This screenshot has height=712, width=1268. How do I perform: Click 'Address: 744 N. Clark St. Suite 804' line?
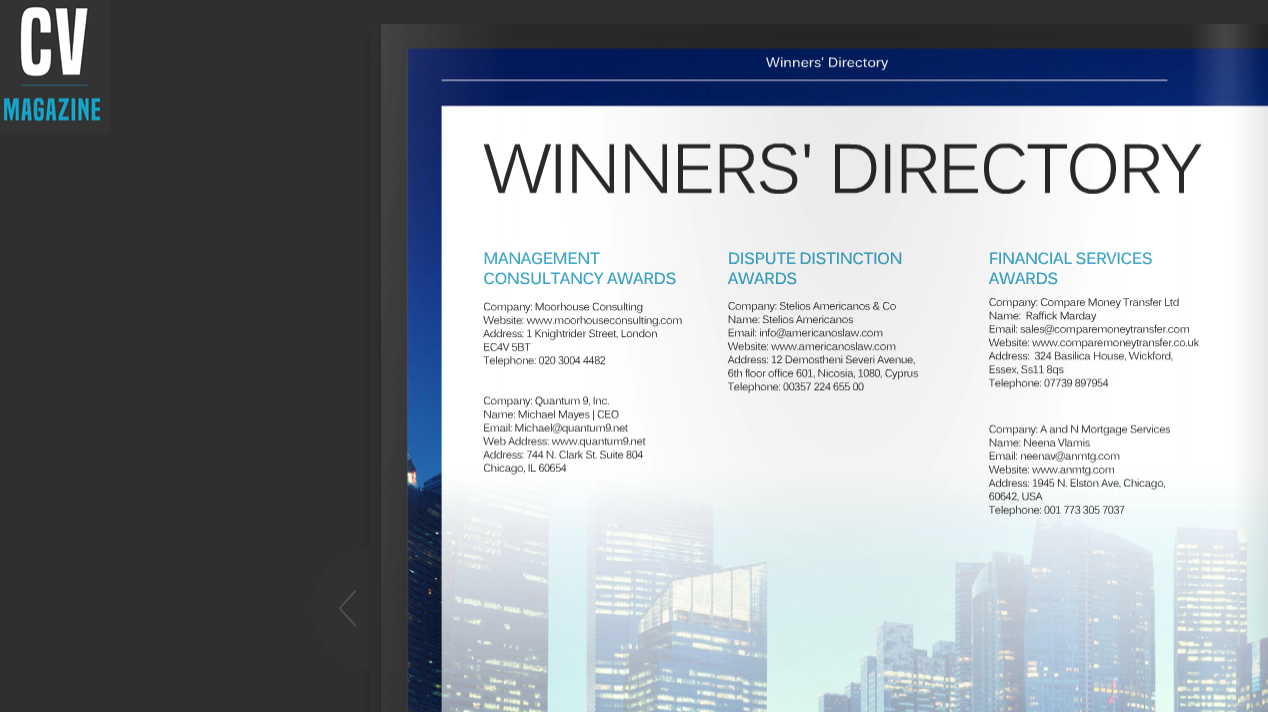(x=563, y=454)
